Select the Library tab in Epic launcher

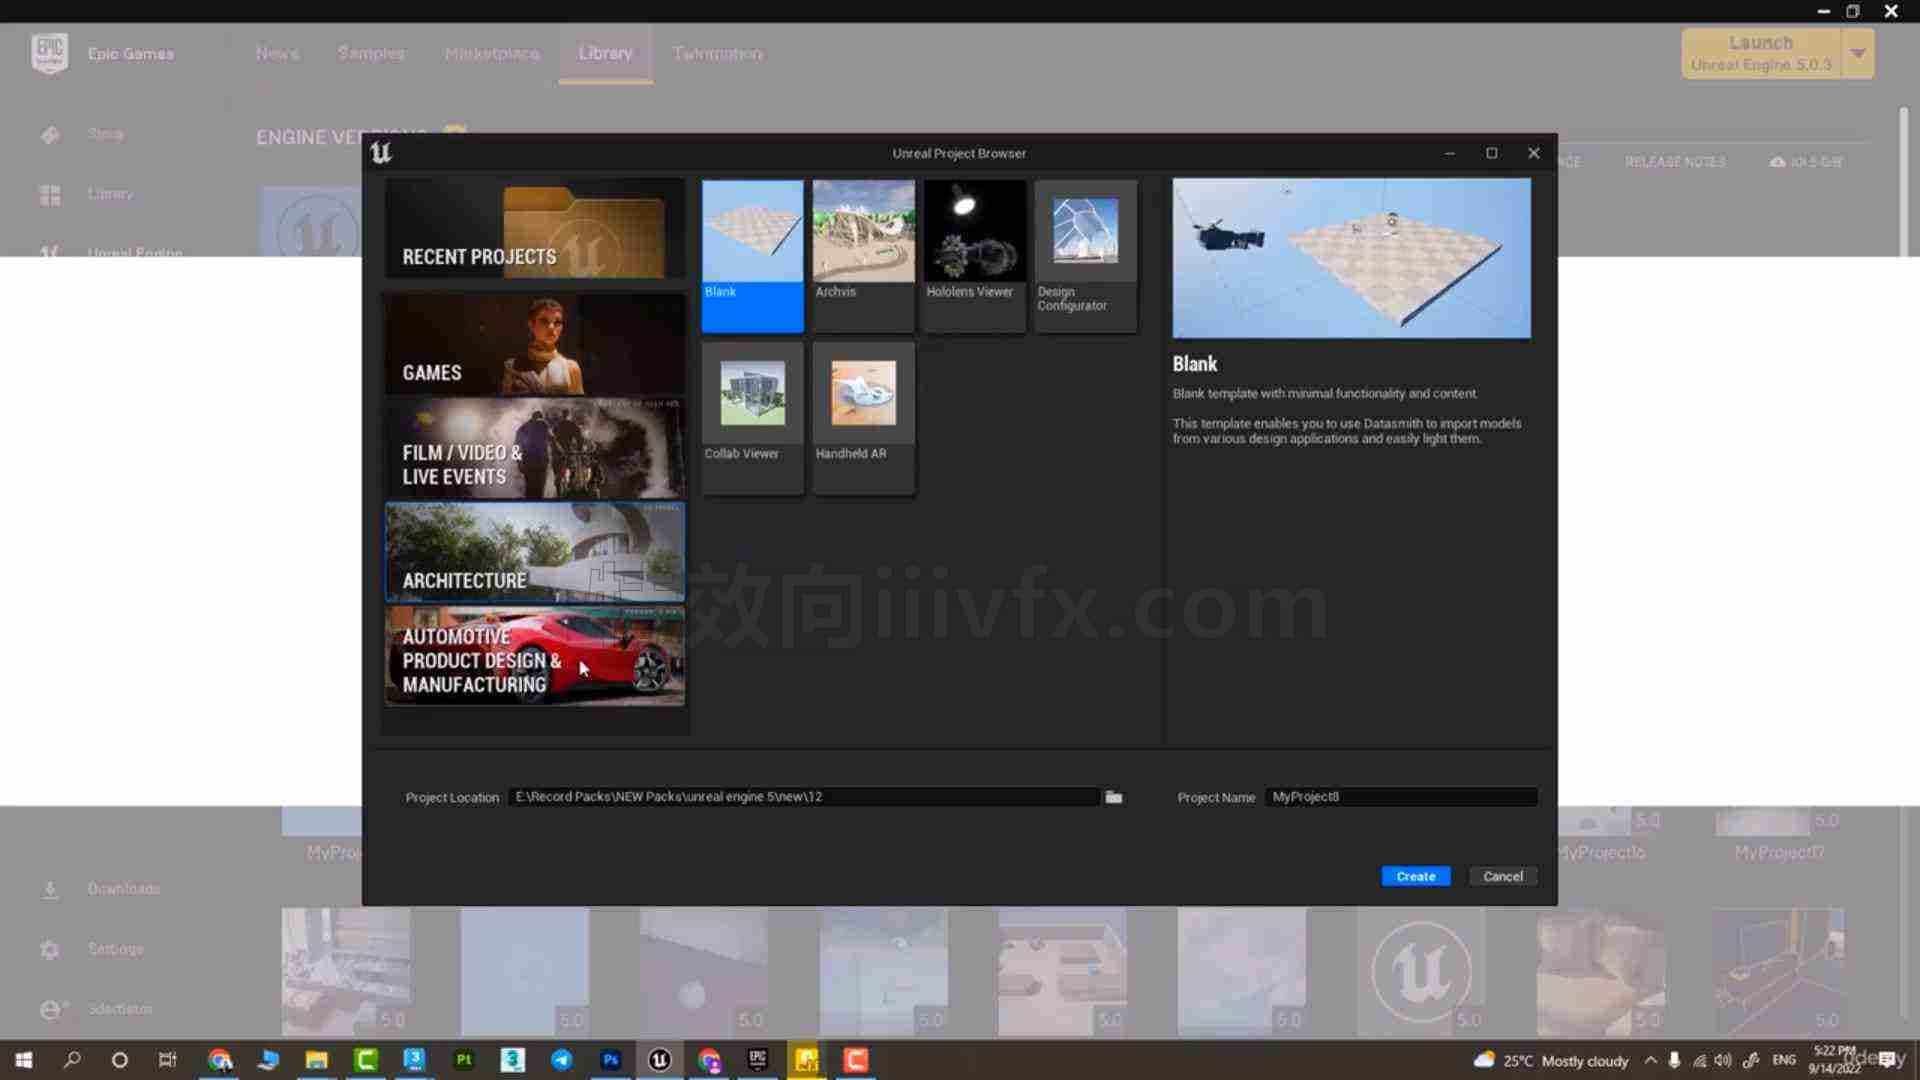pos(605,53)
